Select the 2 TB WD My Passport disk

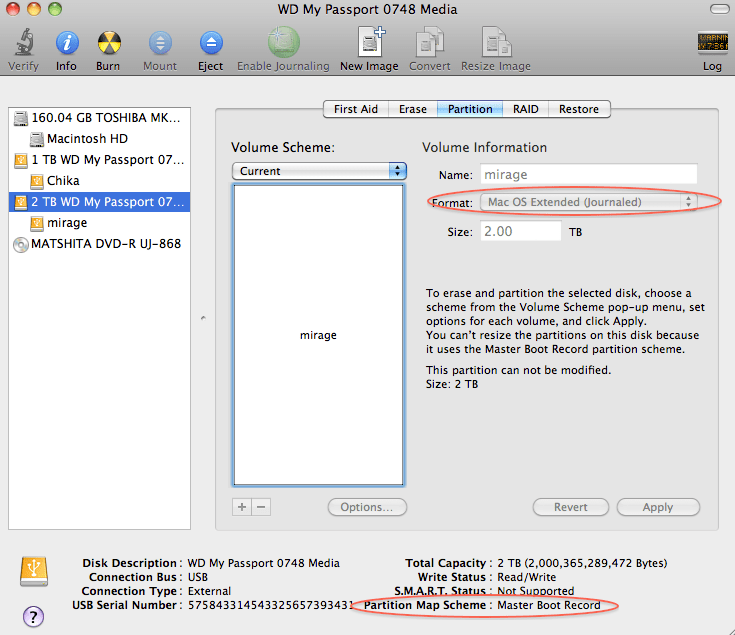click(99, 202)
